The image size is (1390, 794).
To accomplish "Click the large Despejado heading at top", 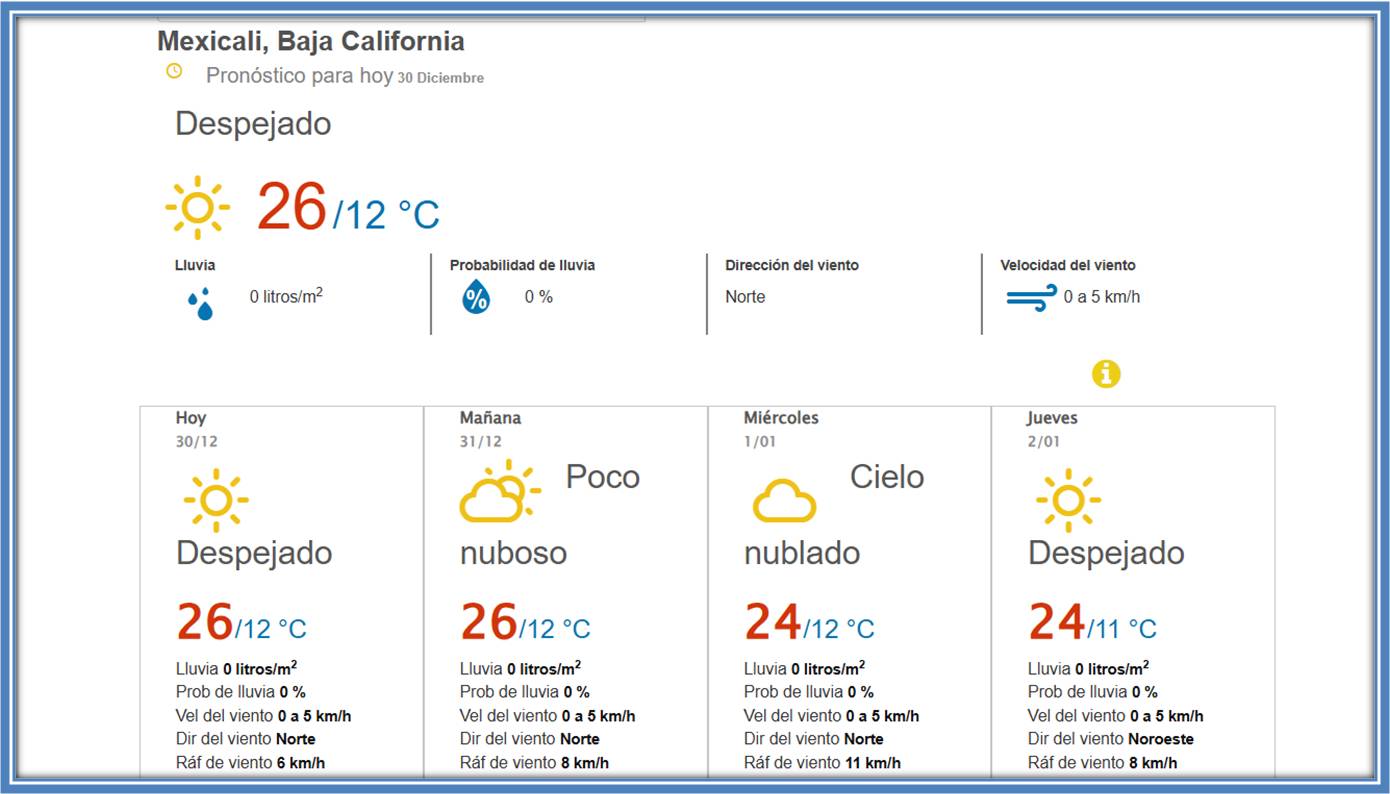I will coord(253,124).
